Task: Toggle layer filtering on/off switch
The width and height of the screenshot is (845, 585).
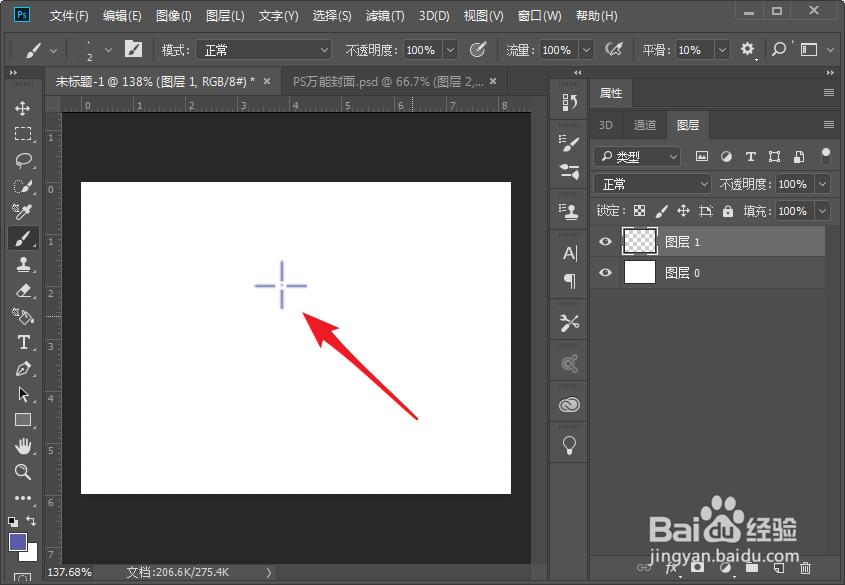Action: [x=825, y=156]
